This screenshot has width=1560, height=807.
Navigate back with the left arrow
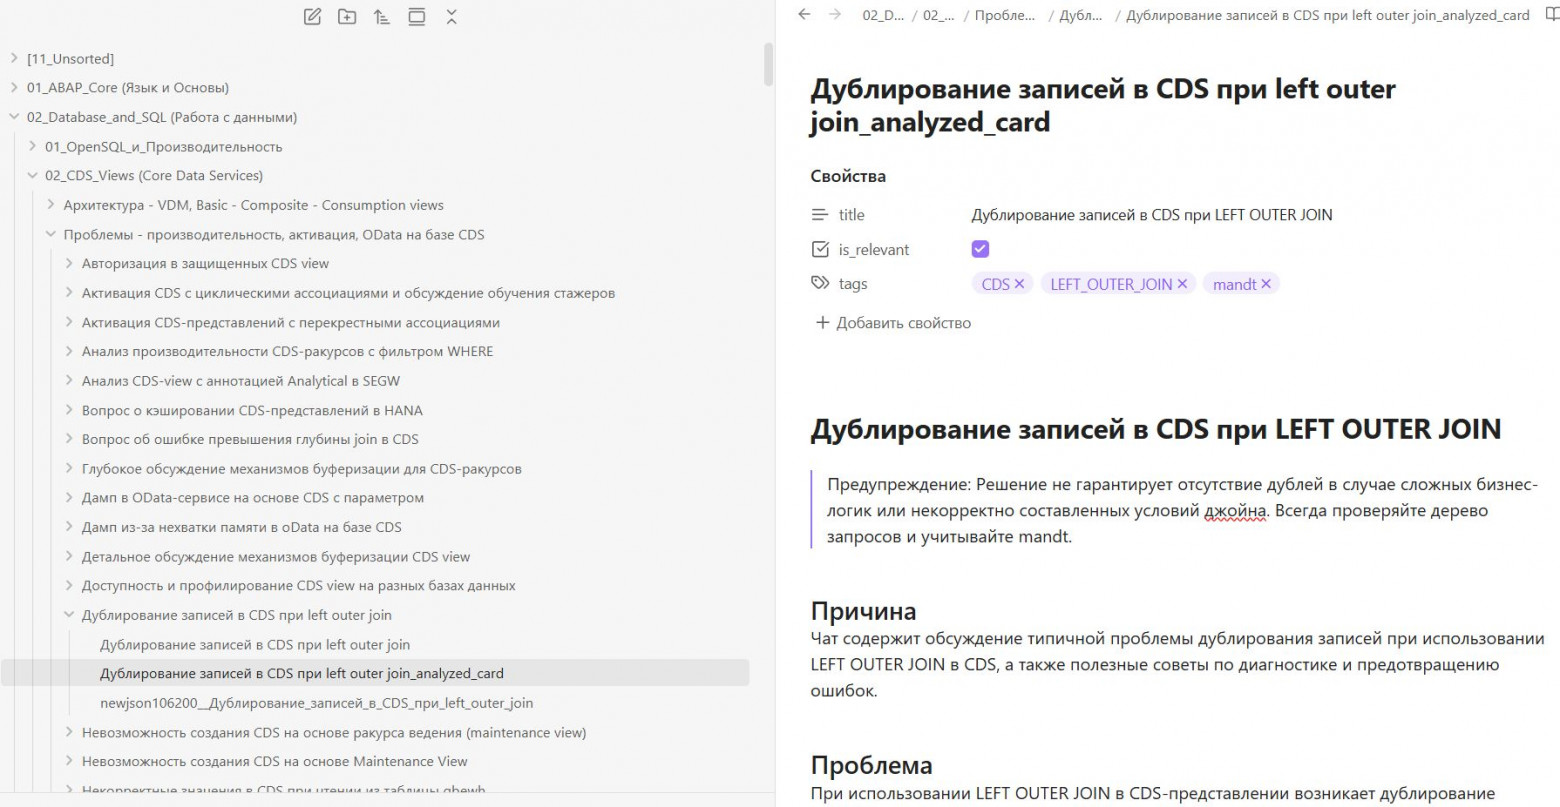[804, 15]
